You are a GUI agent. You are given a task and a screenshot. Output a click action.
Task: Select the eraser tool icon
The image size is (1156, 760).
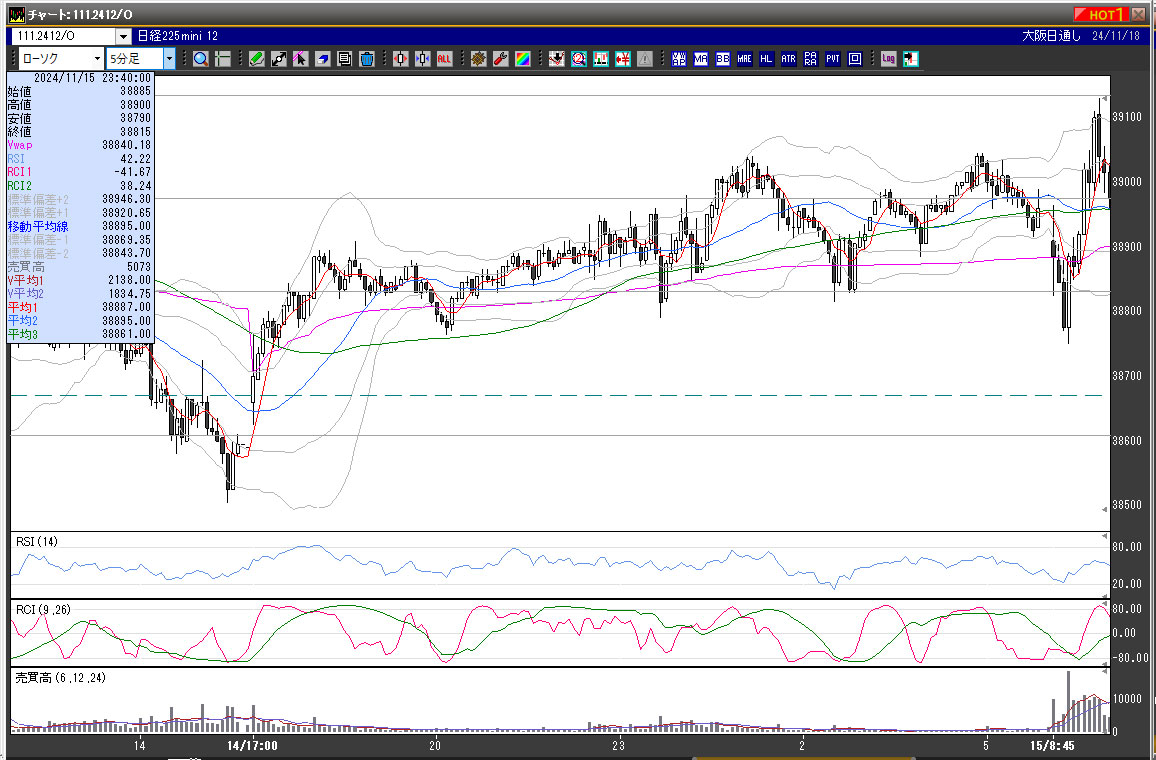point(322,59)
